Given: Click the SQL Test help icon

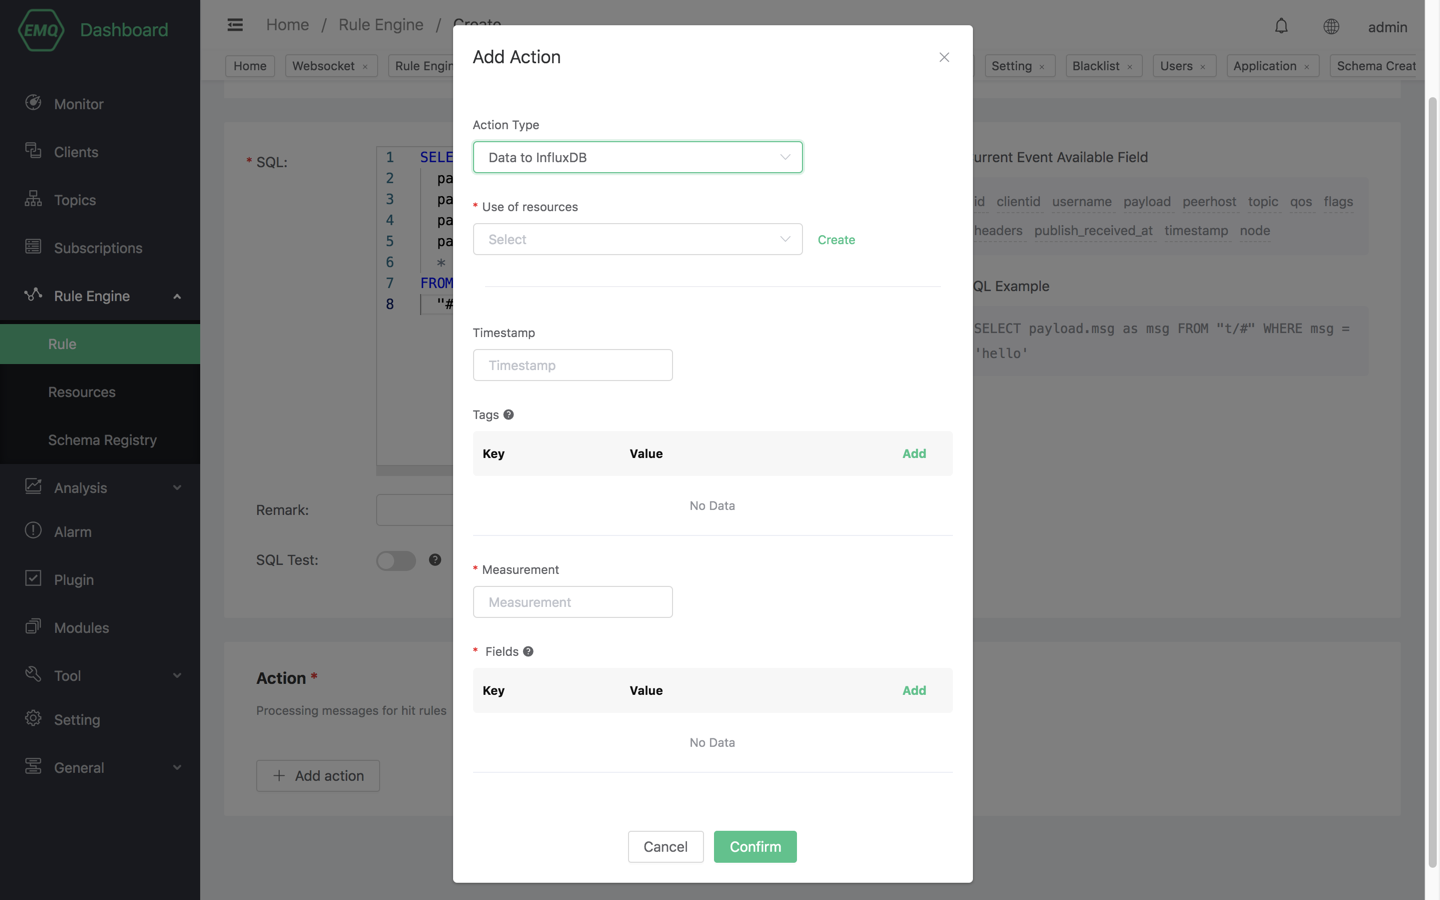Looking at the screenshot, I should tap(435, 560).
